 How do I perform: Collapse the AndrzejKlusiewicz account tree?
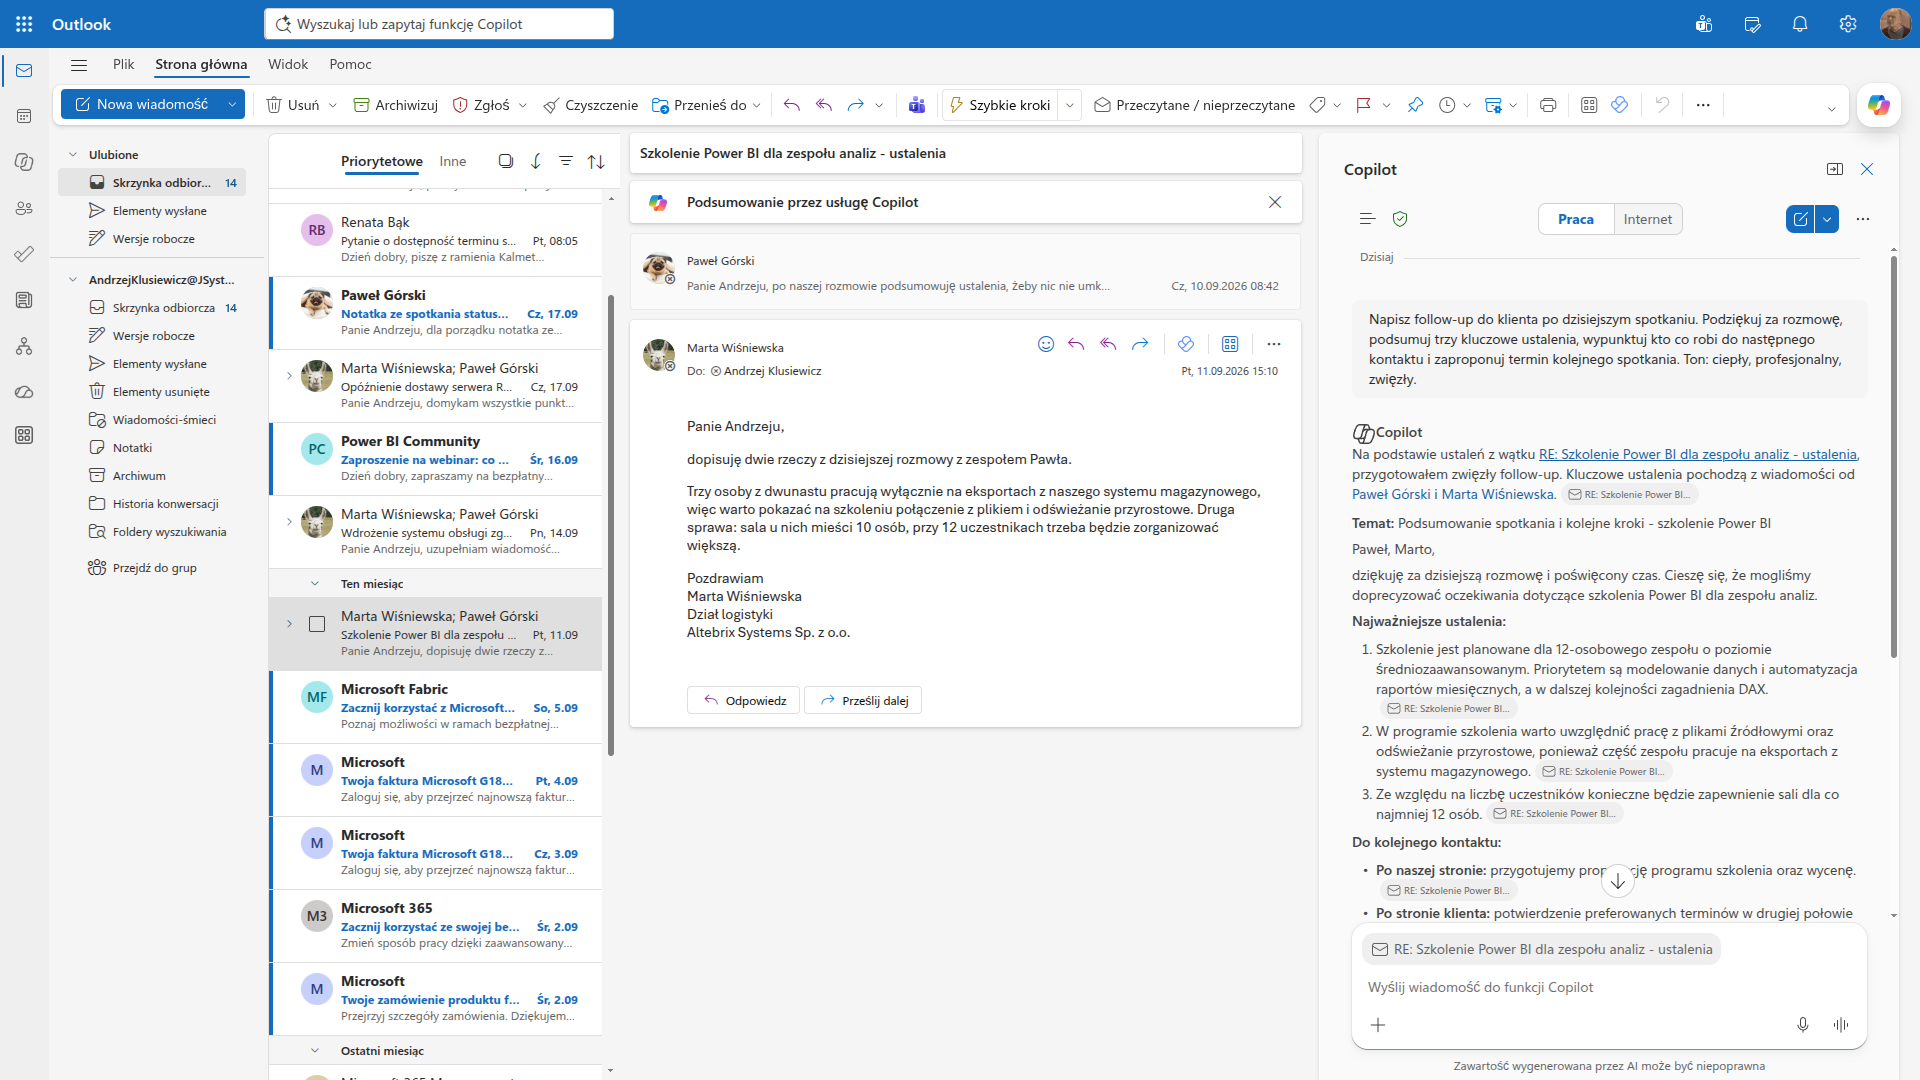point(72,280)
